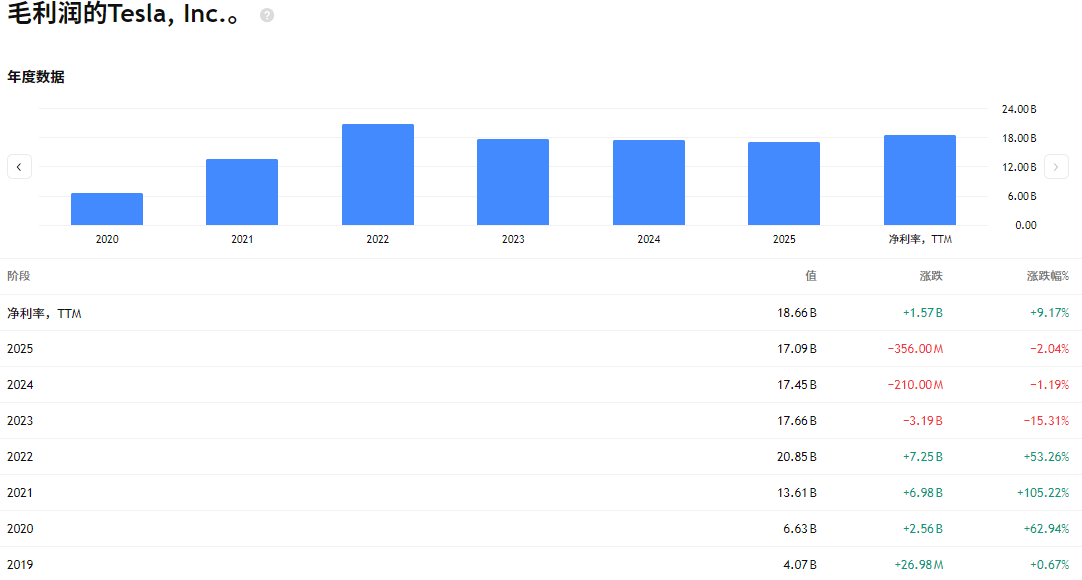Advance chart with right chevron button
The width and height of the screenshot is (1082, 580).
[1056, 167]
